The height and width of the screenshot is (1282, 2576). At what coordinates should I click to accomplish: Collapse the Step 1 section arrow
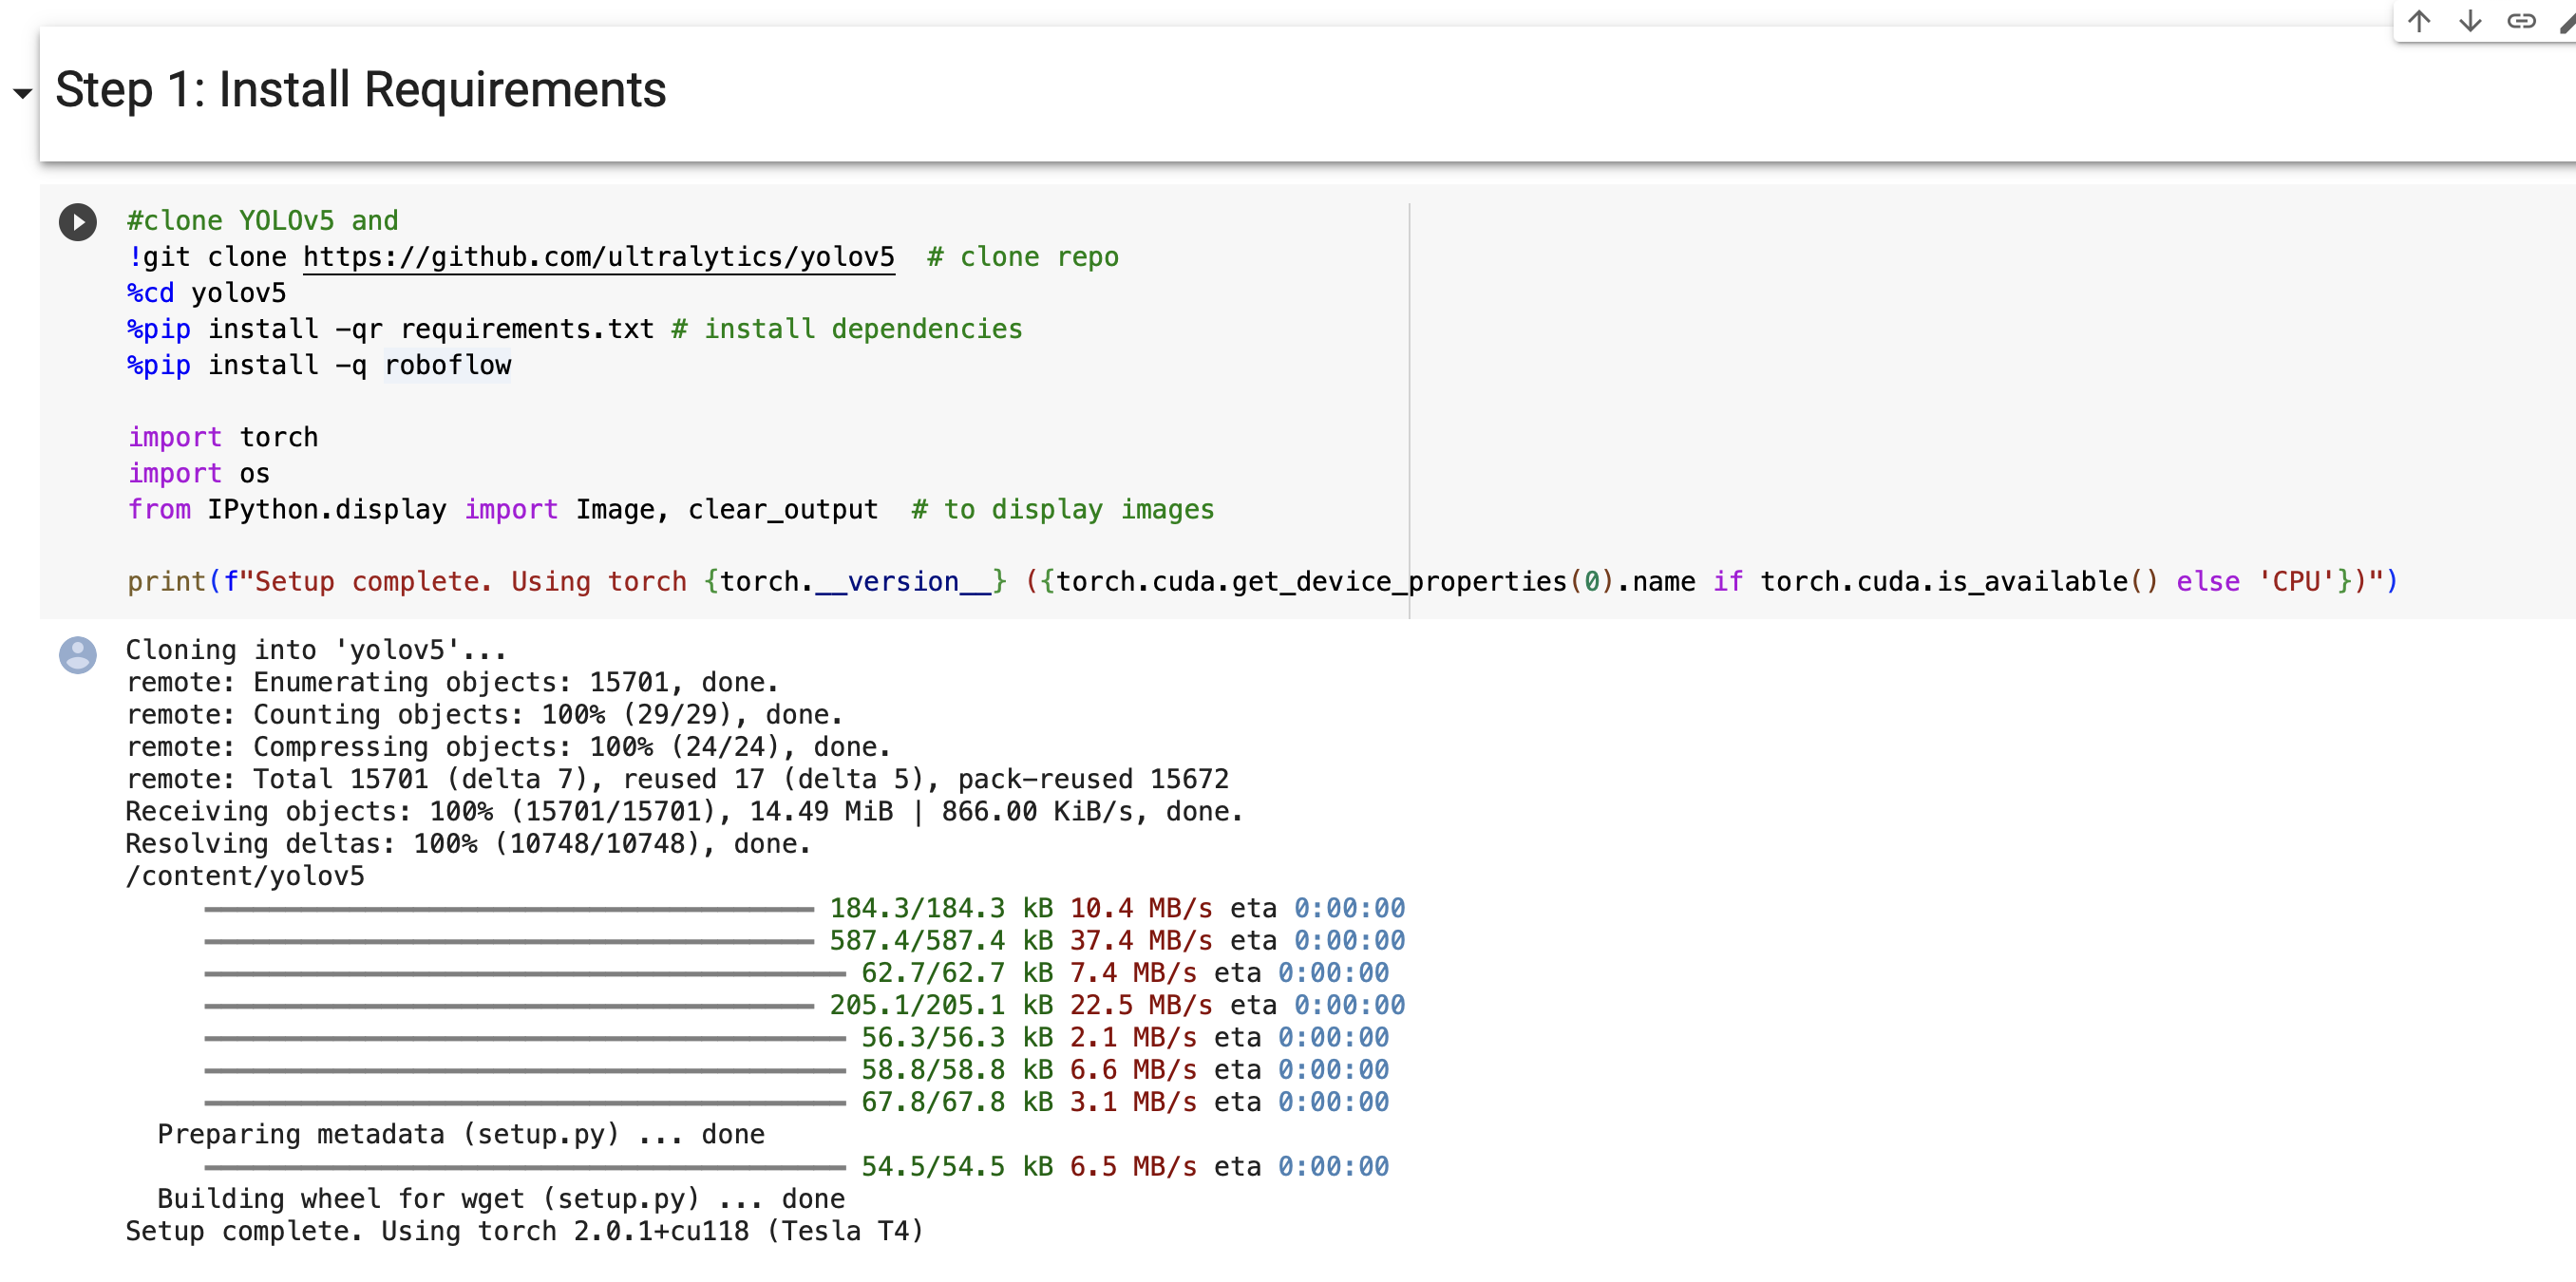(22, 94)
